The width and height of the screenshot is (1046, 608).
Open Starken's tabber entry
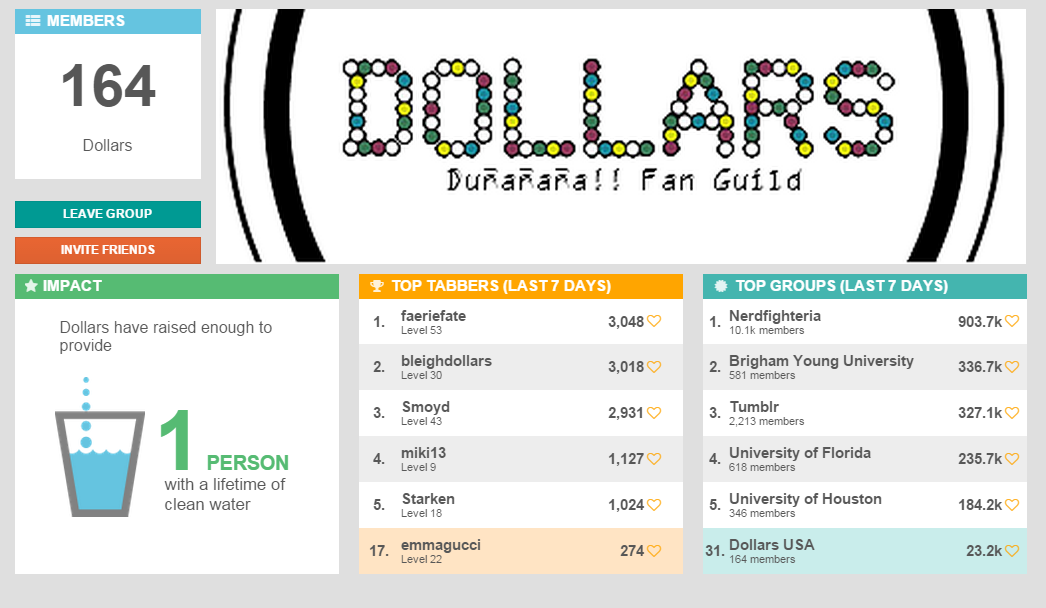click(x=520, y=505)
